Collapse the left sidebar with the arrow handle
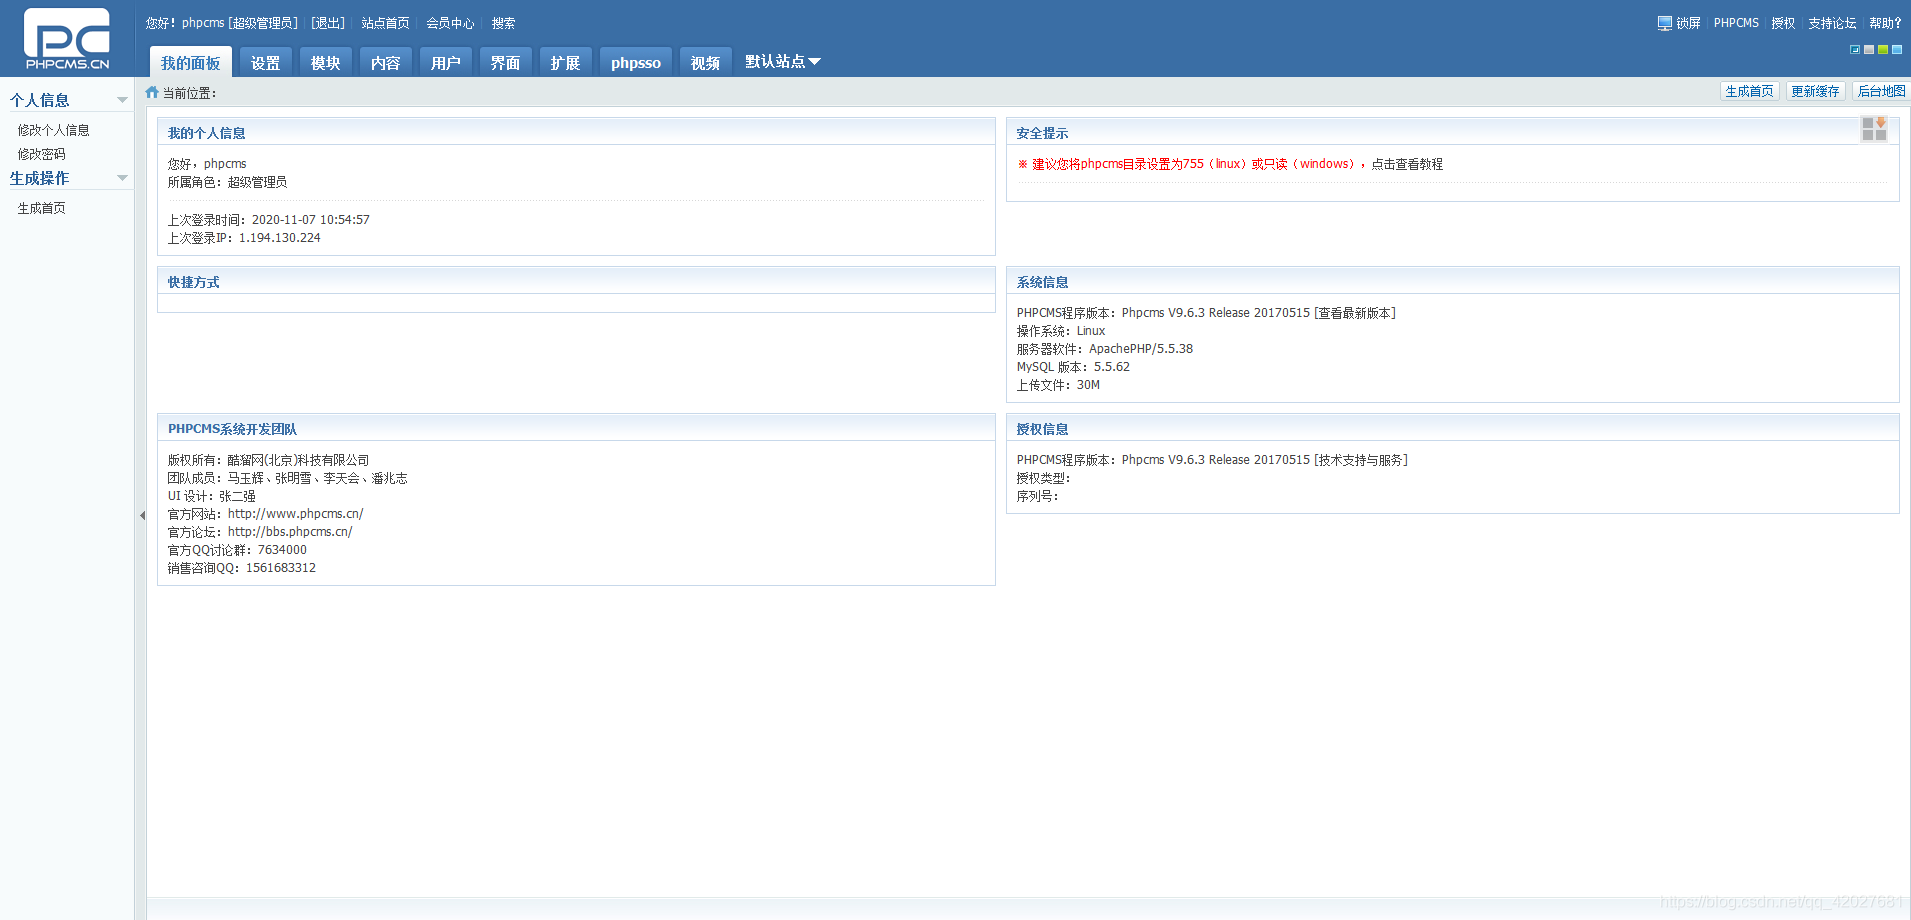 (x=142, y=516)
